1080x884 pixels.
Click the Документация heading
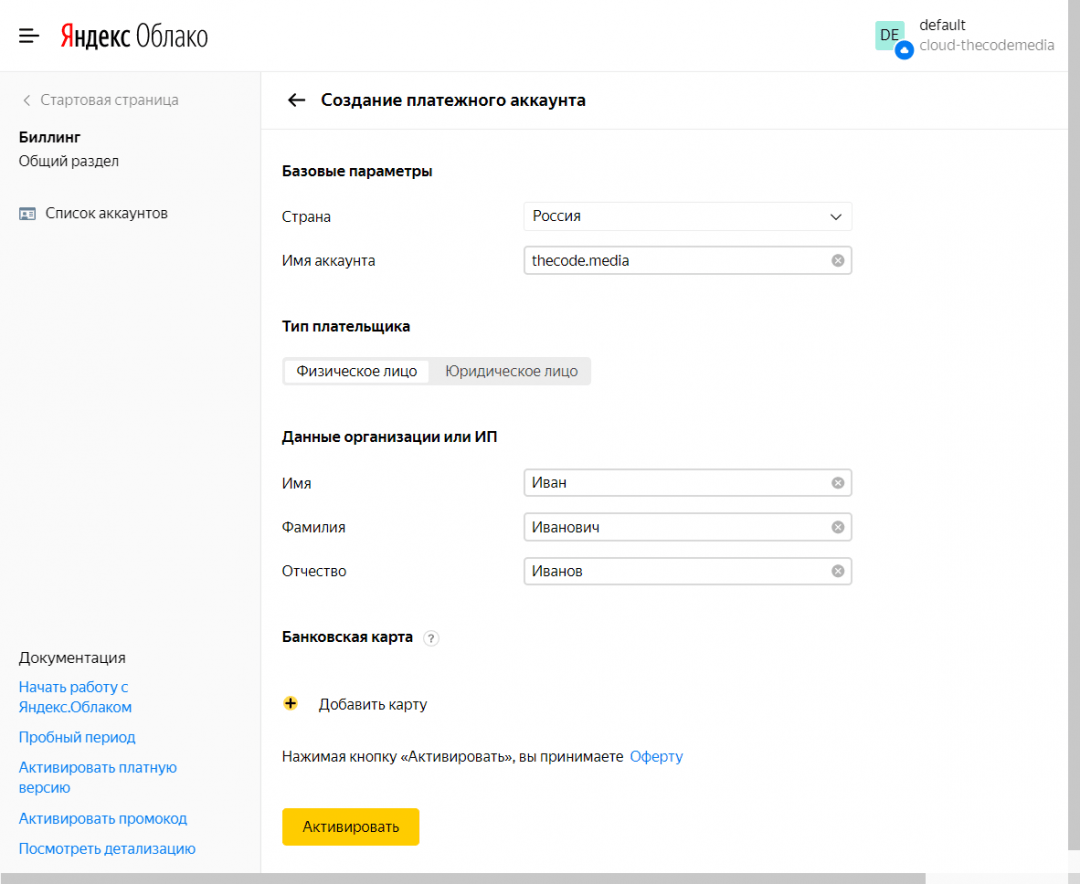click(72, 658)
